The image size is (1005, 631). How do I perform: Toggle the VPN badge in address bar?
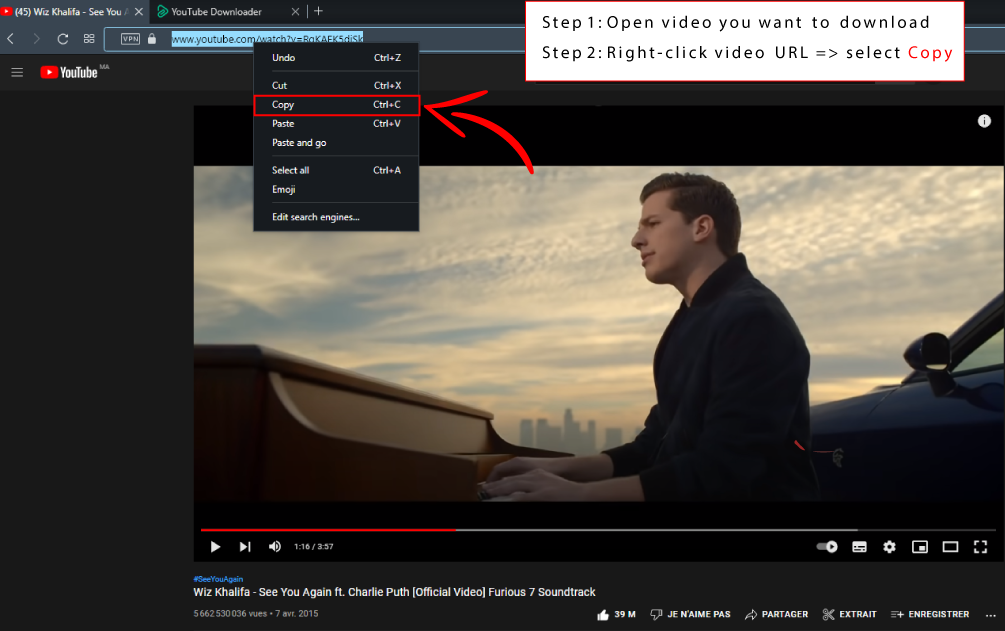pos(130,38)
